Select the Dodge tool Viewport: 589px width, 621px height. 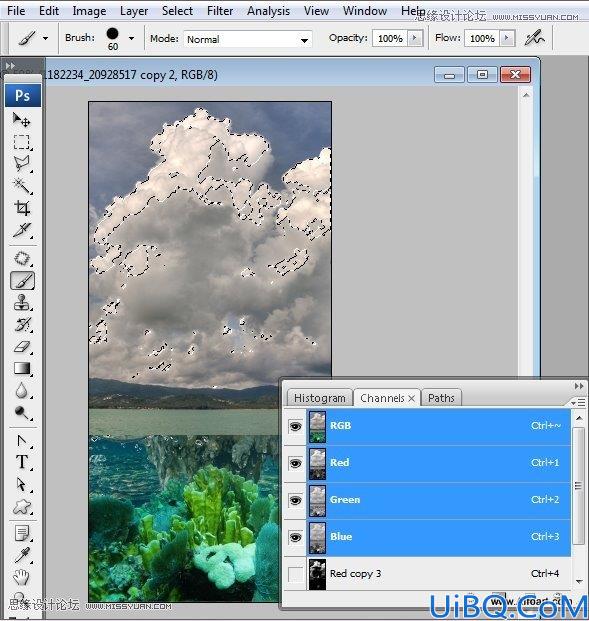point(21,412)
